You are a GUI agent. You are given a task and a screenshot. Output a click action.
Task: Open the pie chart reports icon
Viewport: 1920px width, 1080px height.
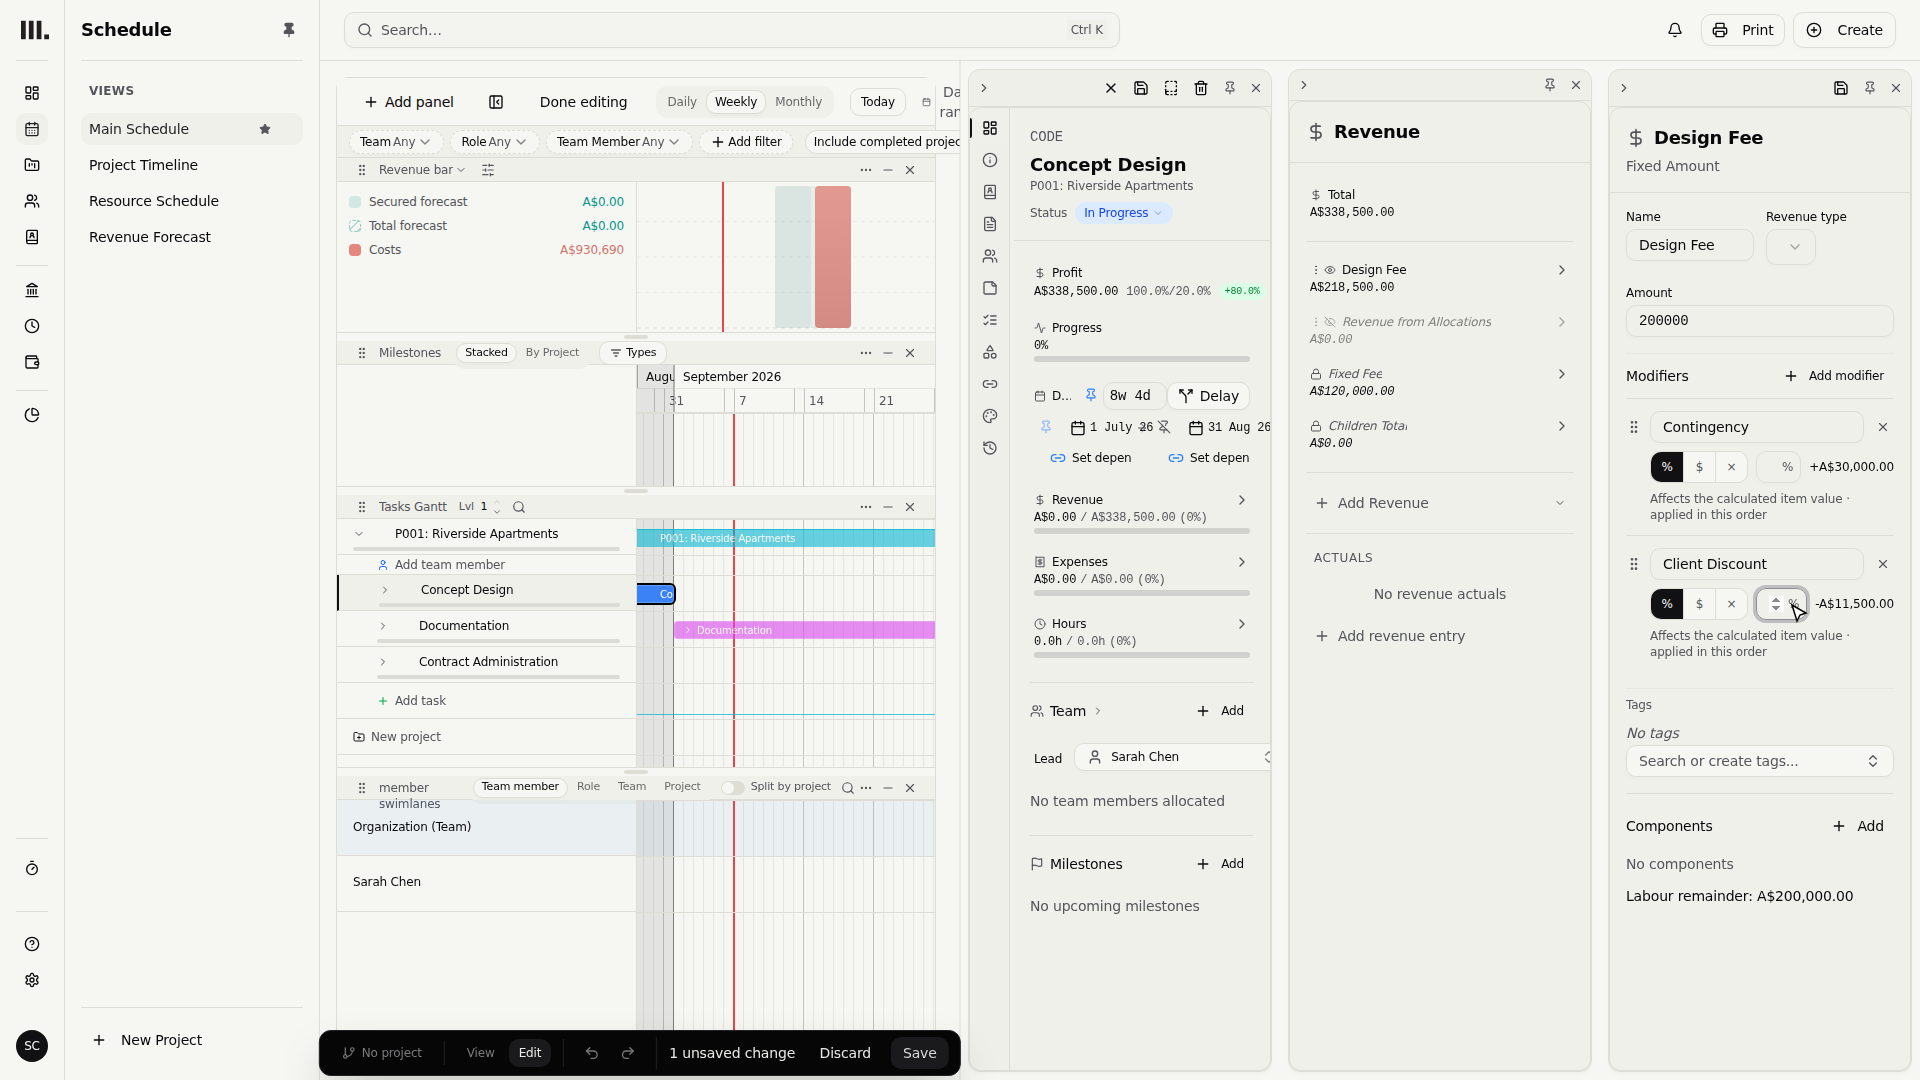pyautogui.click(x=32, y=415)
